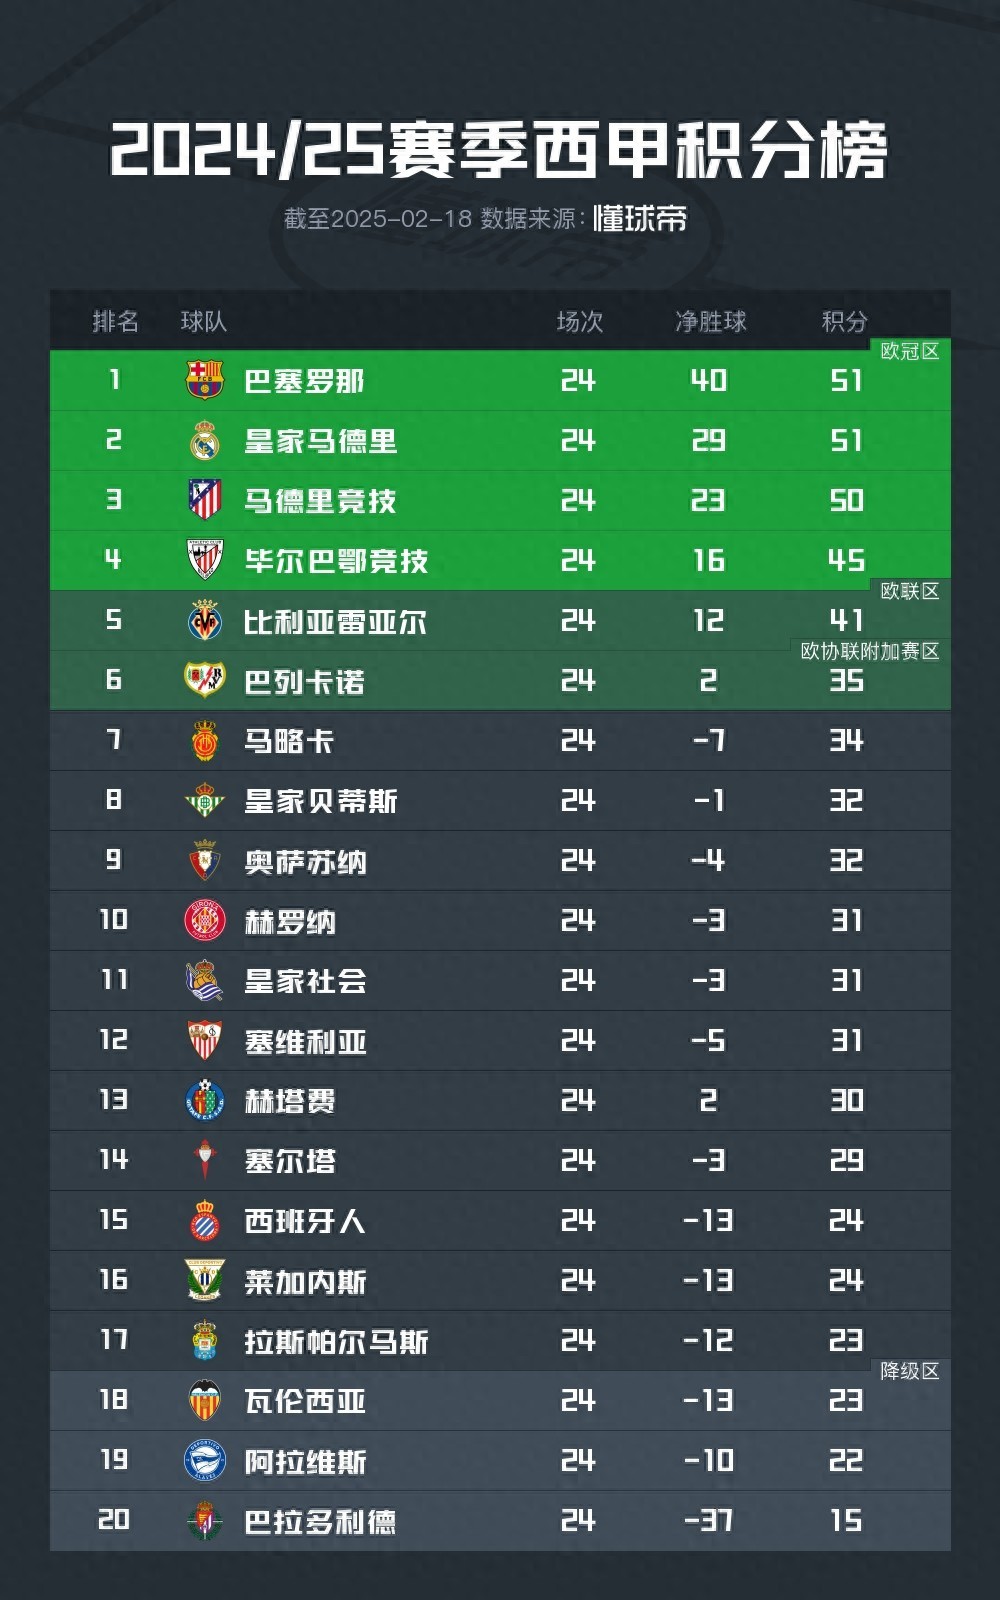Click the Athletic Bilbao crest
This screenshot has width=1000, height=1600.
tap(205, 560)
